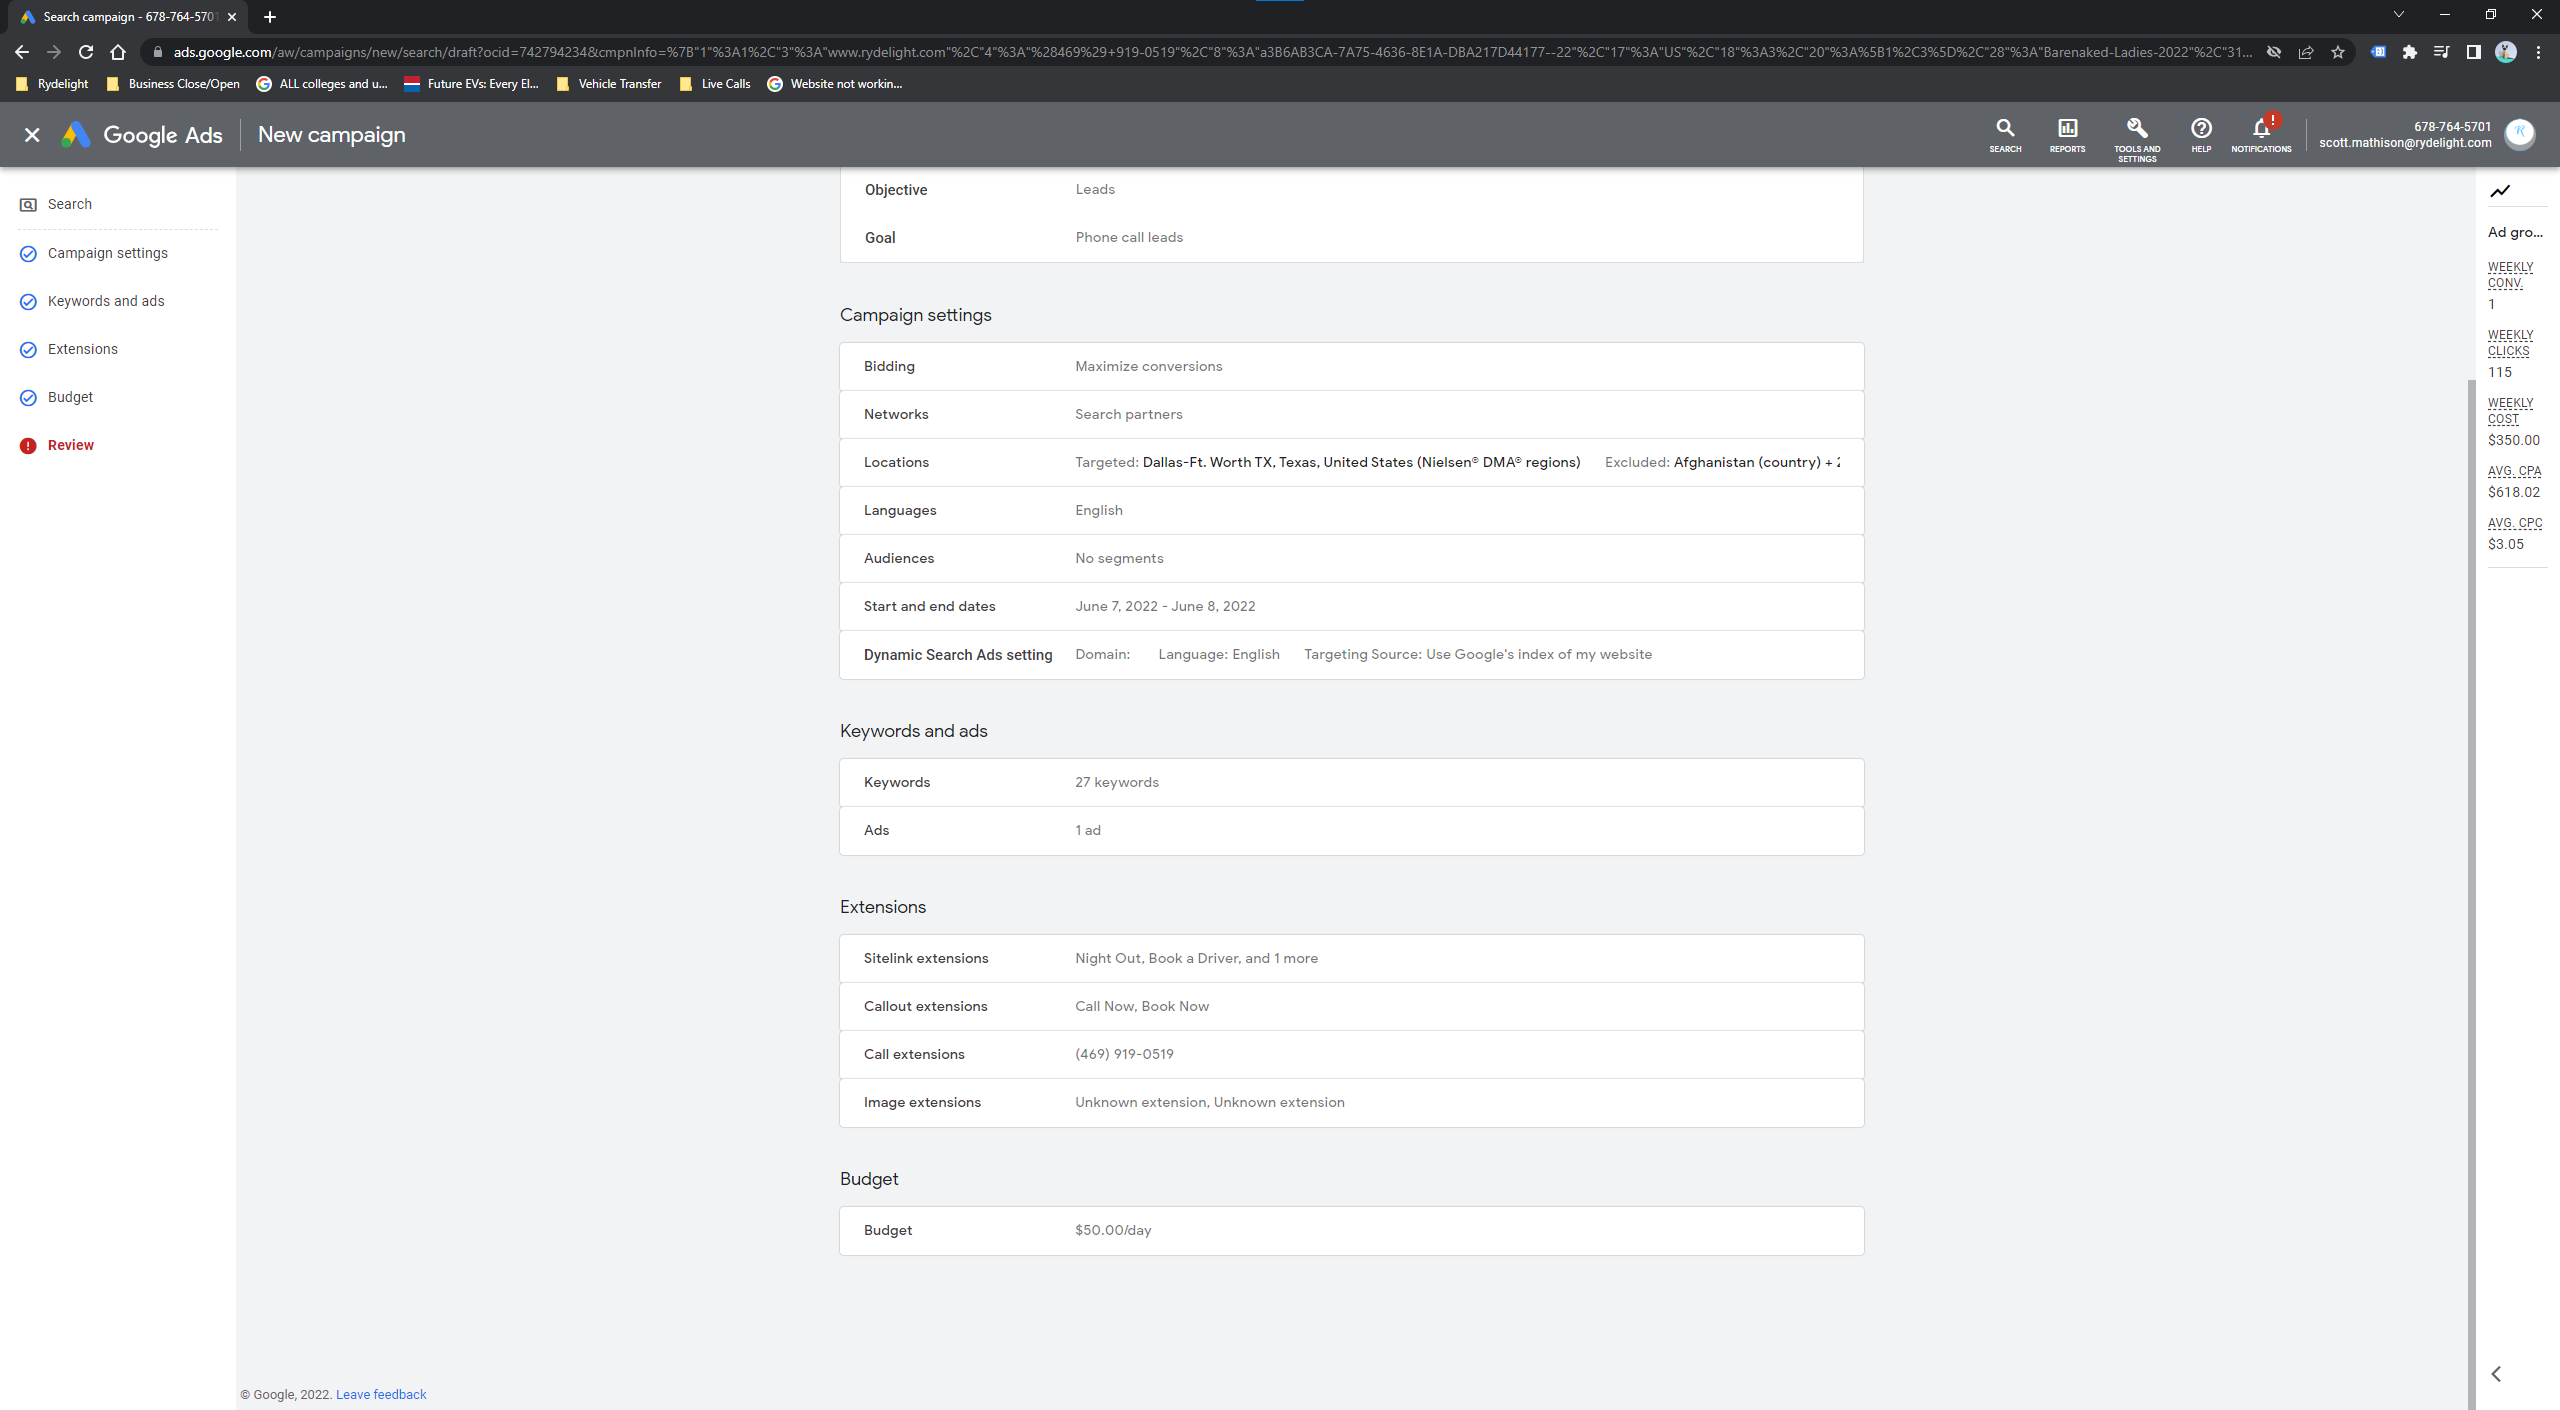
Task: Open the Extensions step in sidebar
Action: pos(82,349)
